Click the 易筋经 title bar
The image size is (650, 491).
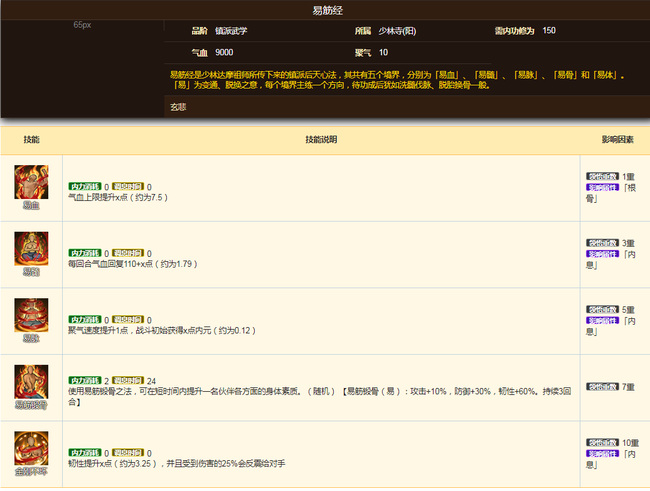pyautogui.click(x=325, y=9)
